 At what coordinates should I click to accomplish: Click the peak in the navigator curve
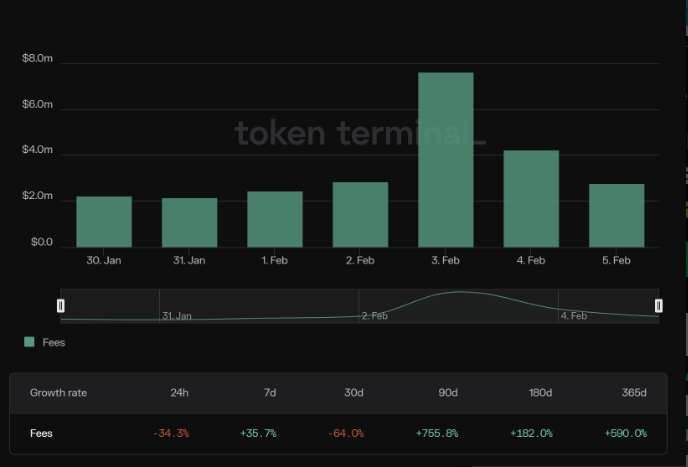click(458, 293)
